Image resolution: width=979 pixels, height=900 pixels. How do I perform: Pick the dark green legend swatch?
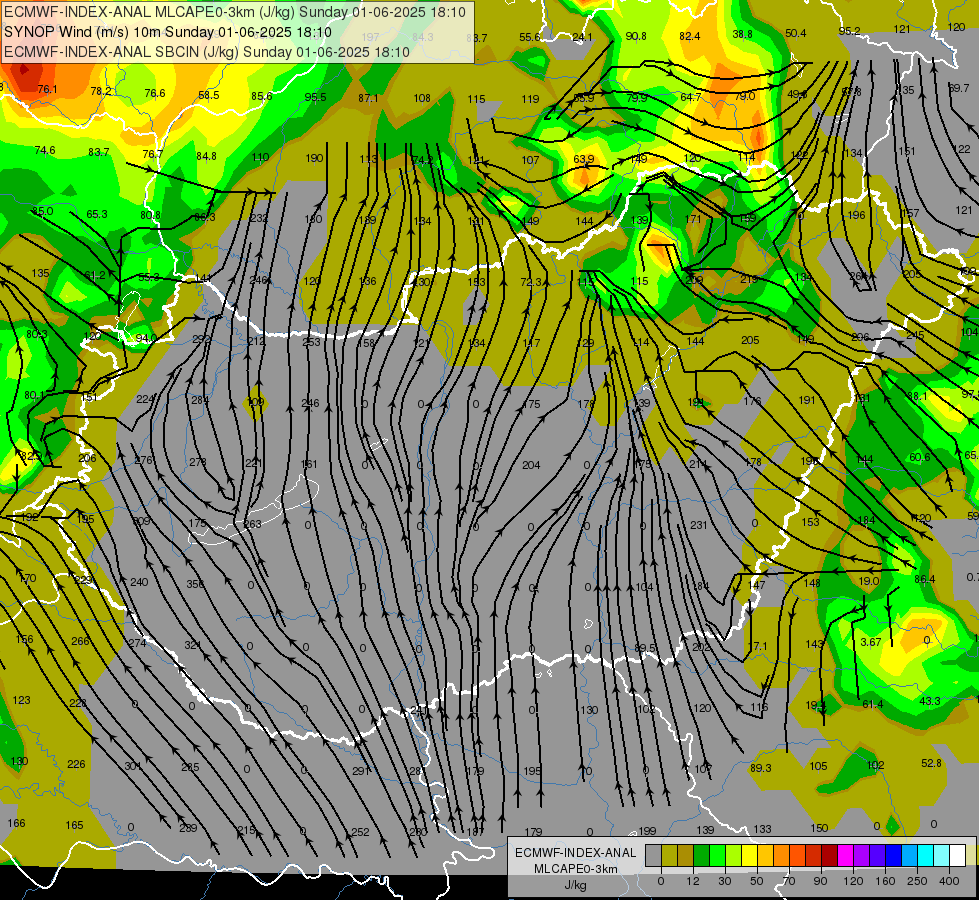pyautogui.click(x=702, y=855)
